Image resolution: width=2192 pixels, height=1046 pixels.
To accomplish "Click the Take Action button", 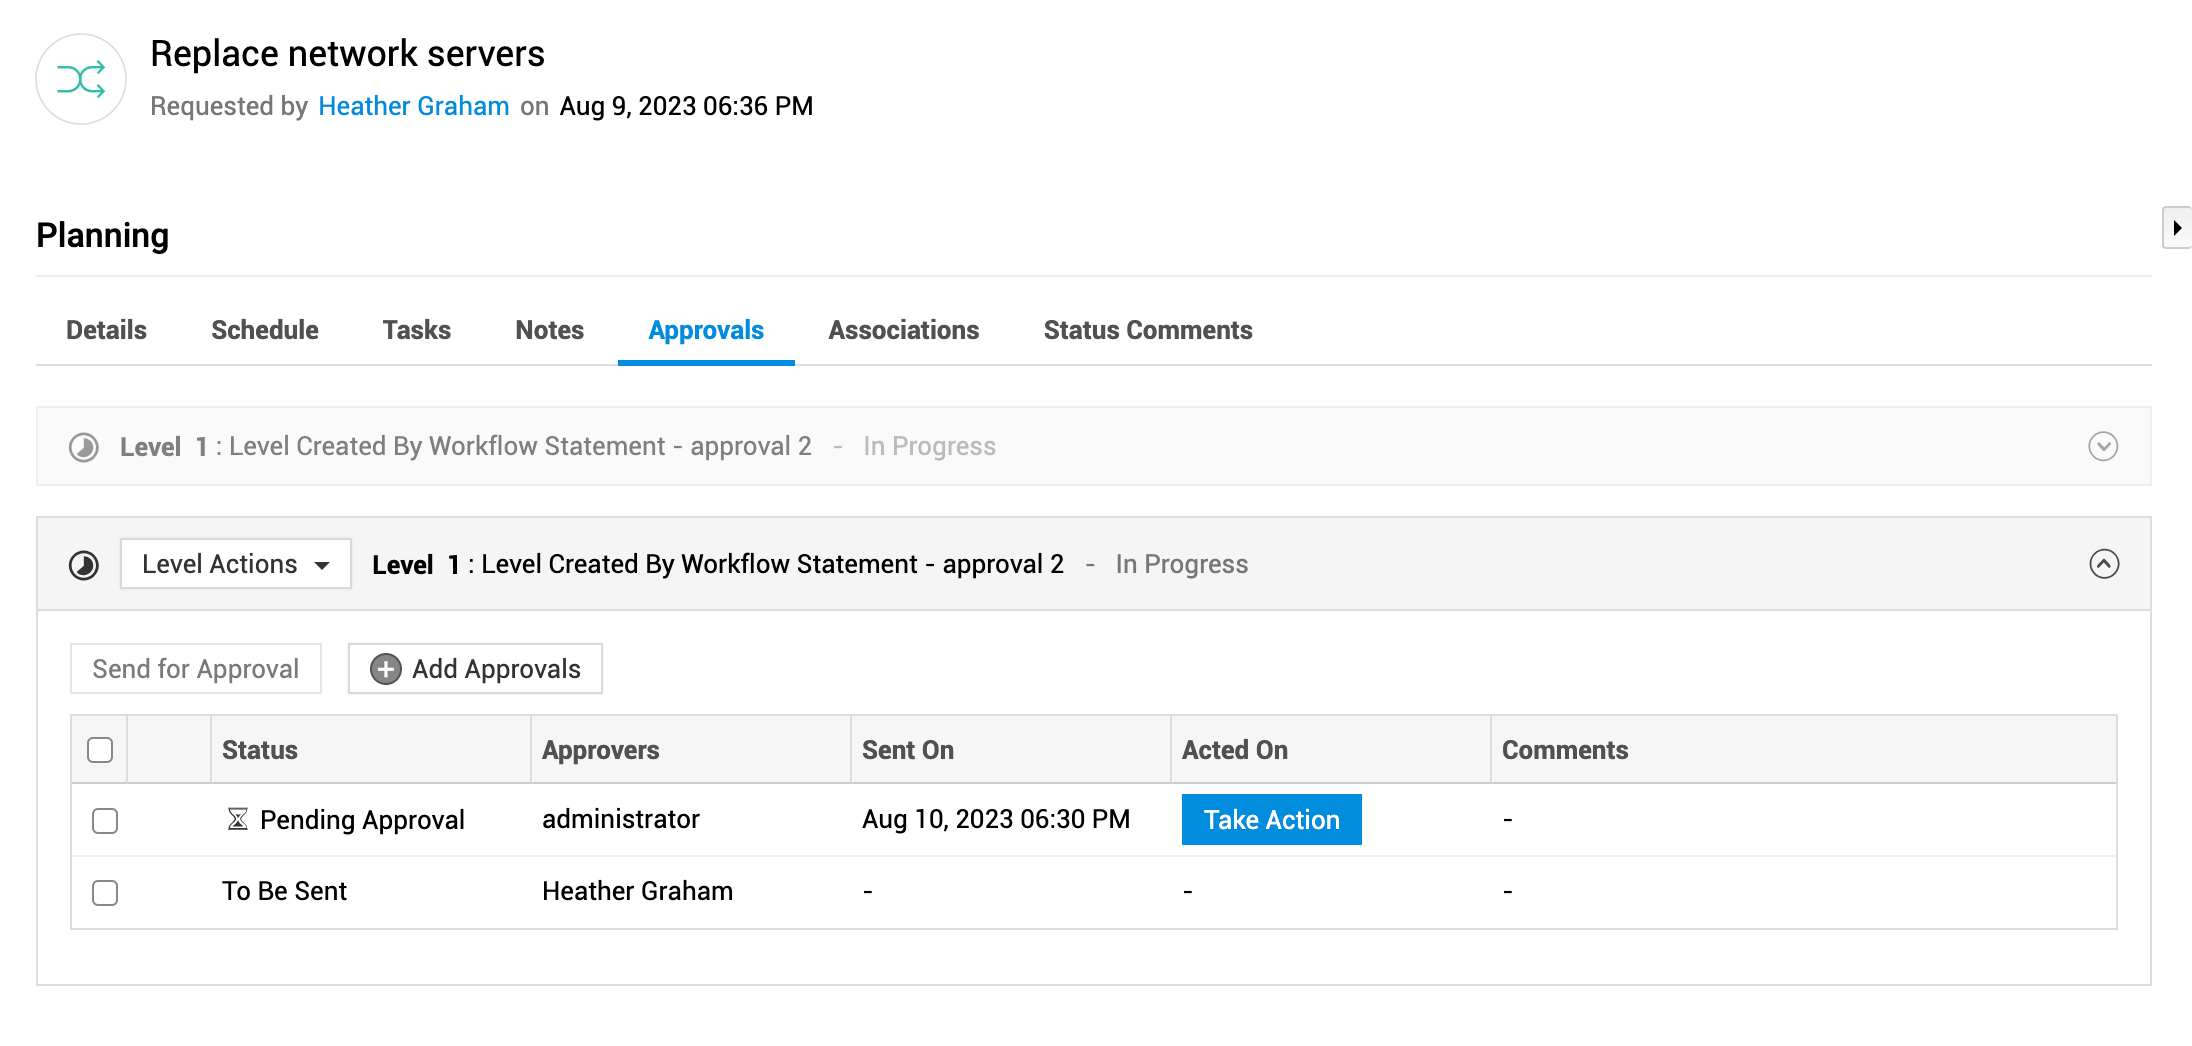I will [x=1271, y=820].
